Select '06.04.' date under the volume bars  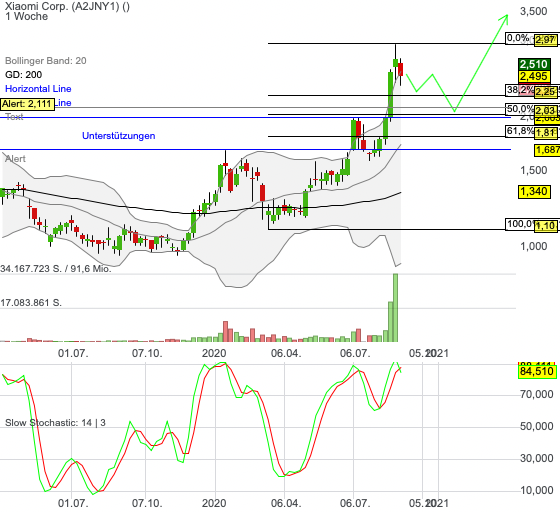click(x=286, y=353)
